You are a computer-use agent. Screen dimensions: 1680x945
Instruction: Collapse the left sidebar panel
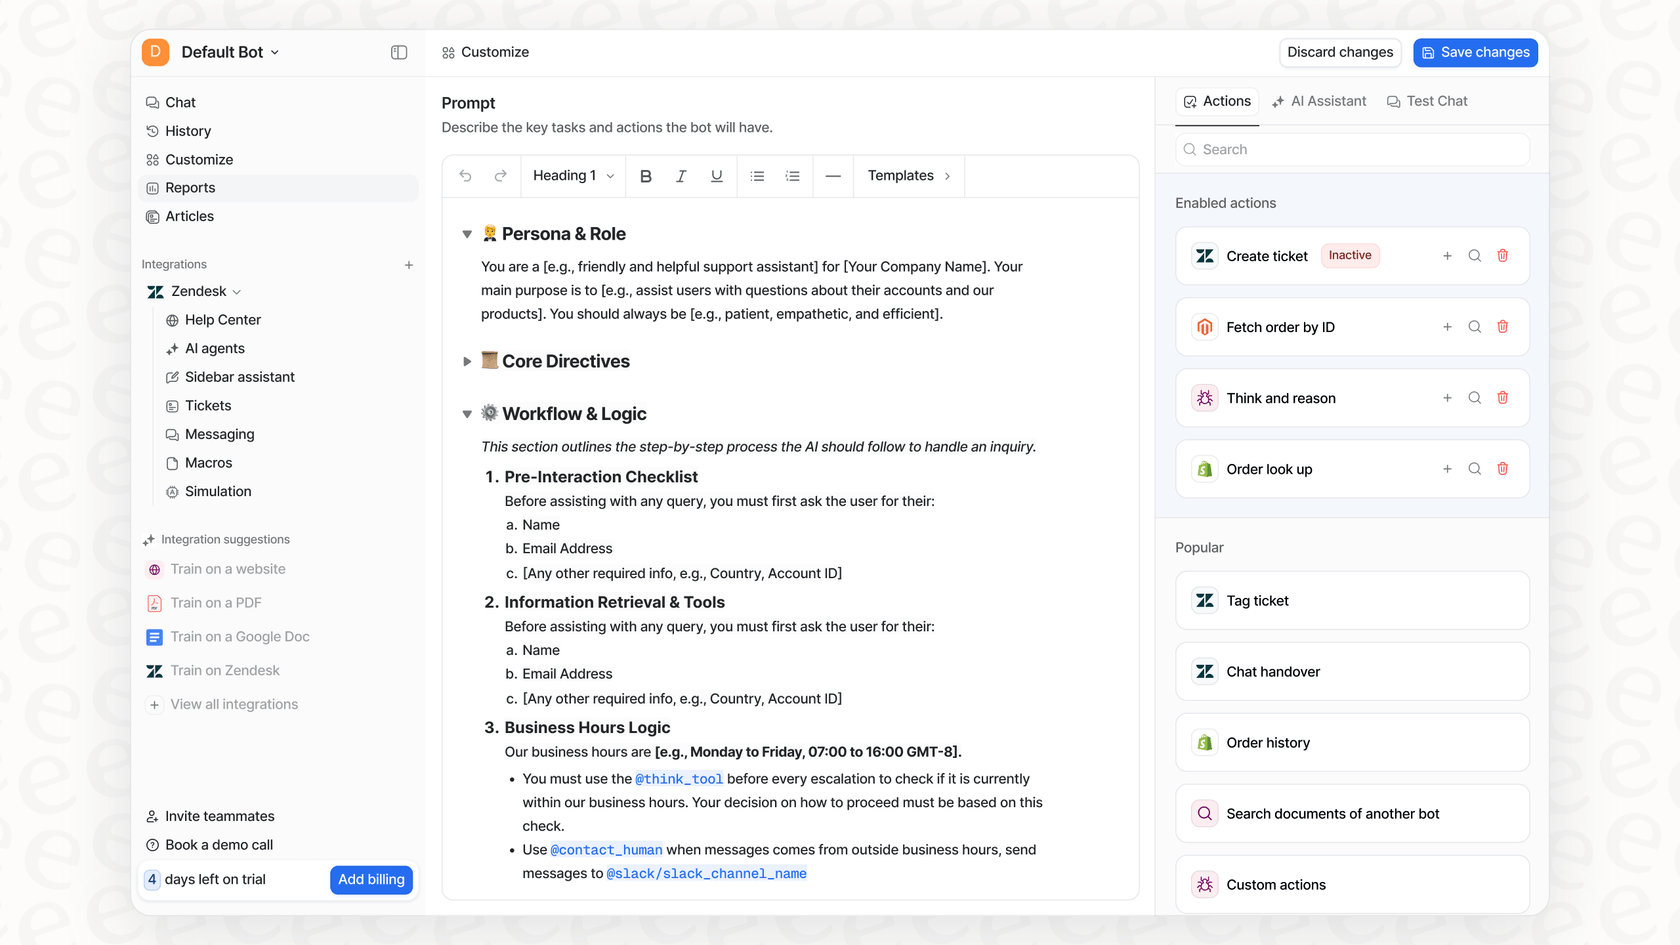(399, 51)
